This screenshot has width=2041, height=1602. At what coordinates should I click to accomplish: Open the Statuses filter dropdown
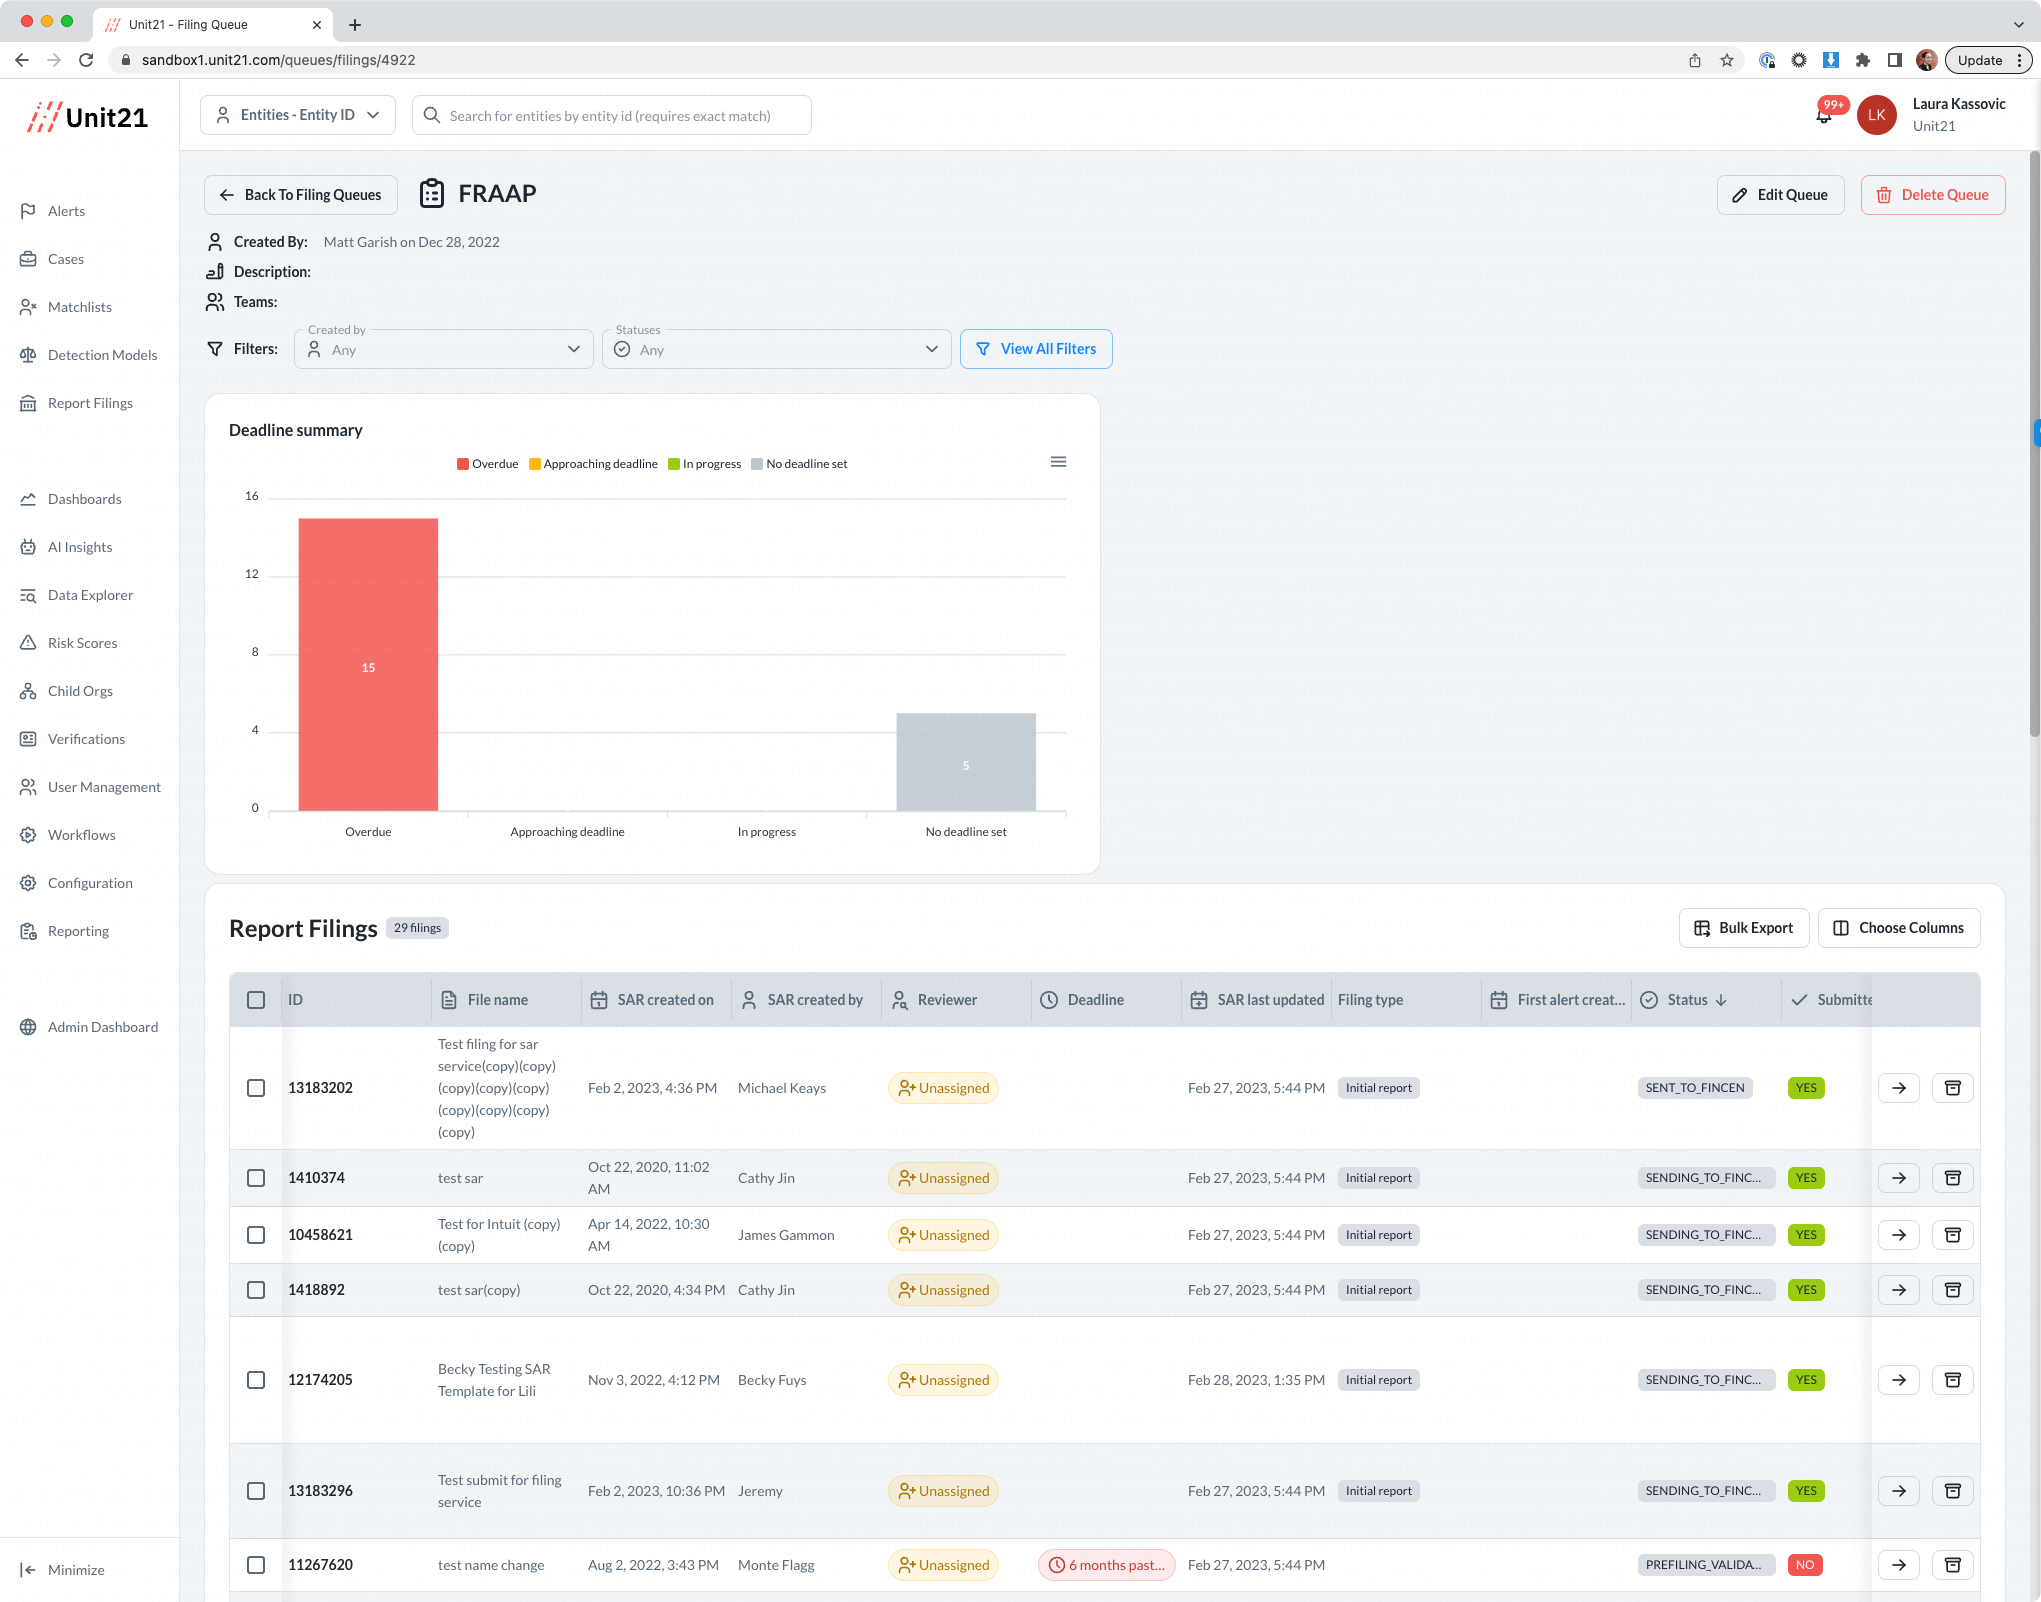click(776, 349)
